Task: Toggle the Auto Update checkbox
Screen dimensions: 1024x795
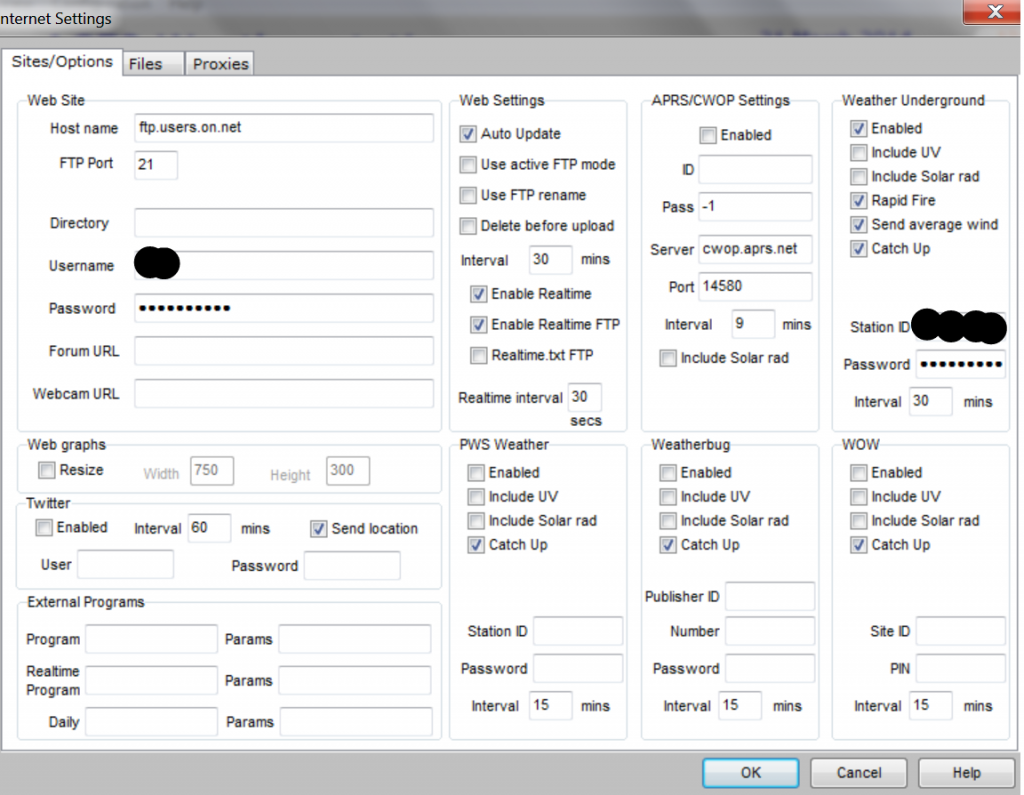Action: point(468,134)
